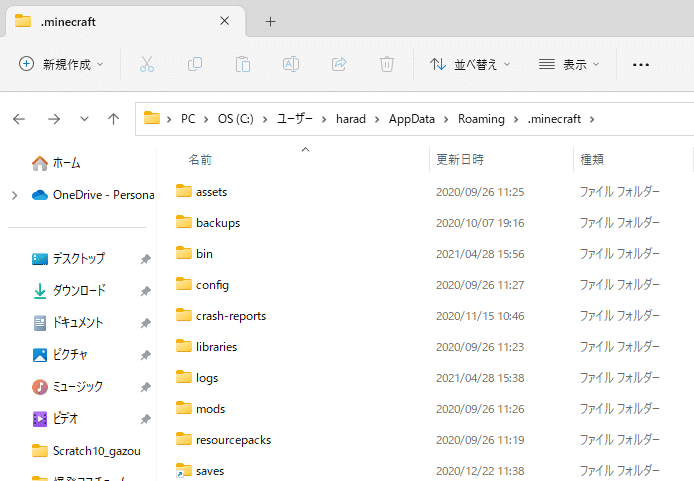This screenshot has height=481, width=694.
Task: Open ホーム in navigation pane
Action: point(56,163)
